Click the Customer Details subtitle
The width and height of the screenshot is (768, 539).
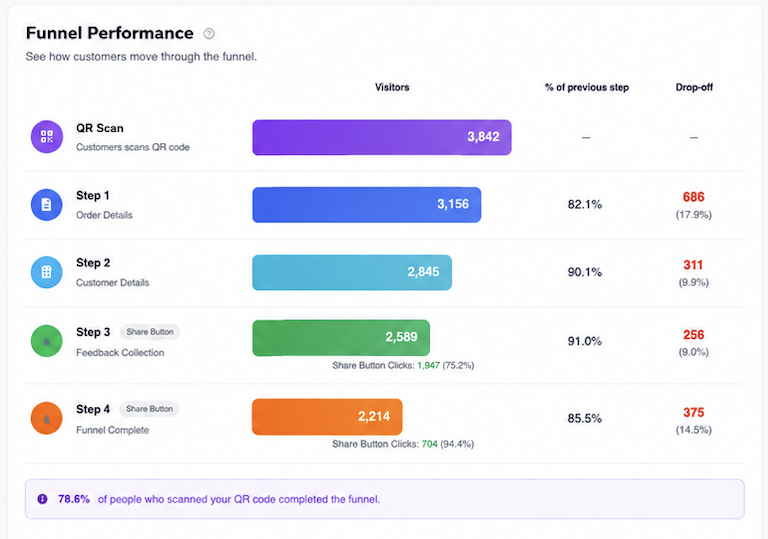113,283
